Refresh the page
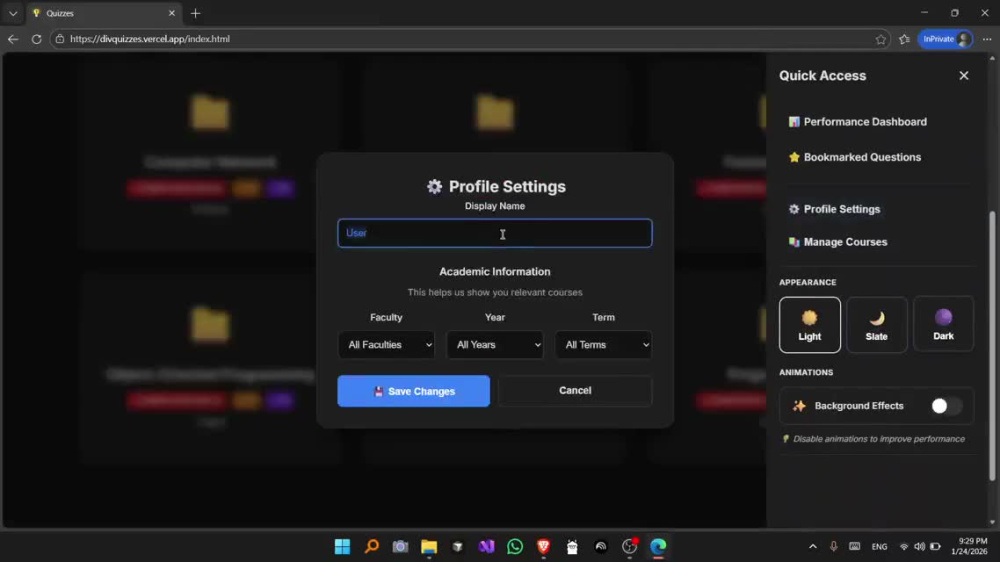The width and height of the screenshot is (1000, 562). [36, 39]
